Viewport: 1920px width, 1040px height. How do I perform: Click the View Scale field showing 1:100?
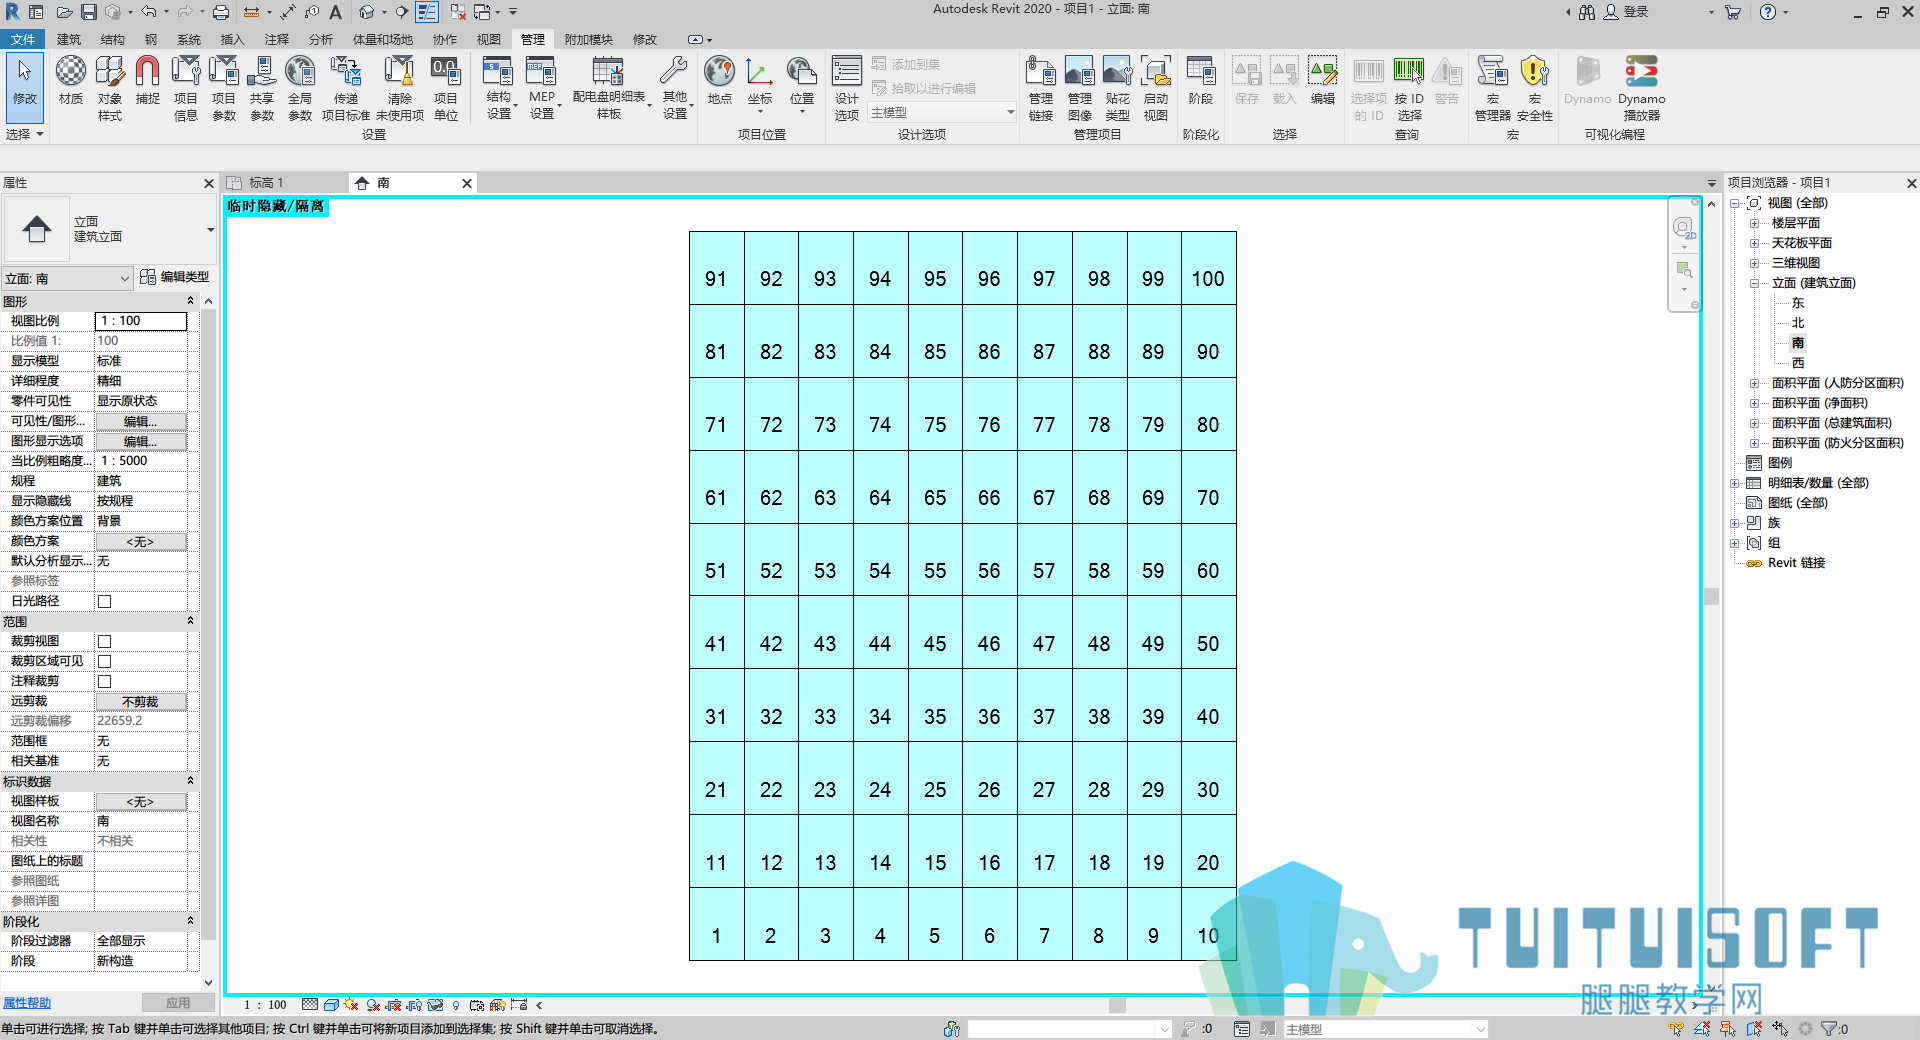coord(141,321)
